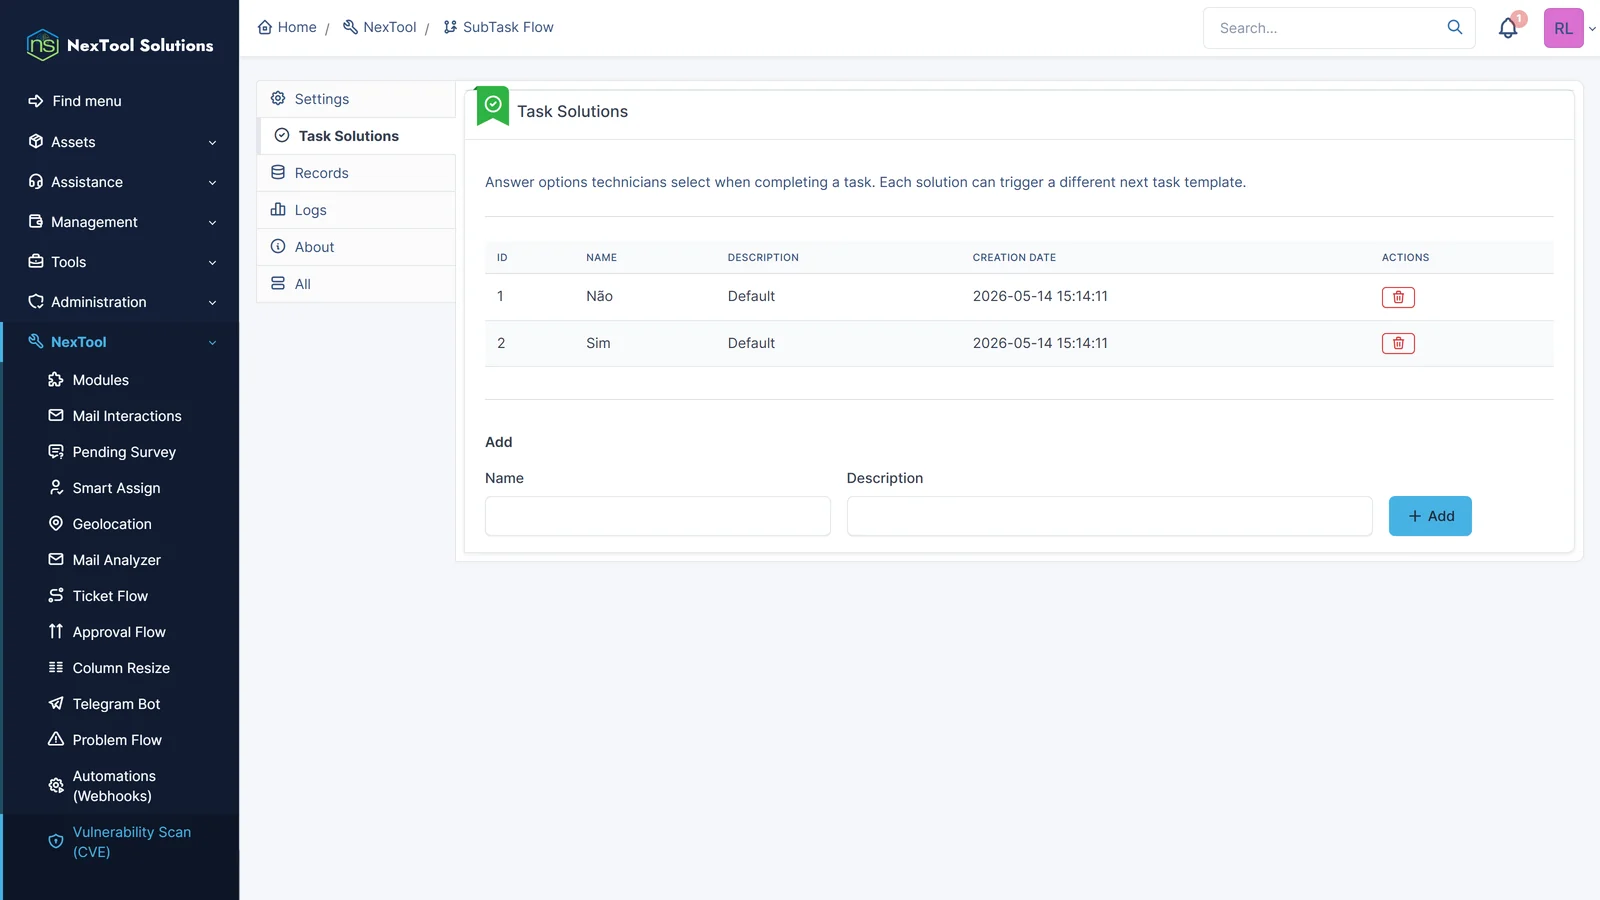Focus the Description input field
Image resolution: width=1600 pixels, height=900 pixels.
click(x=1110, y=516)
